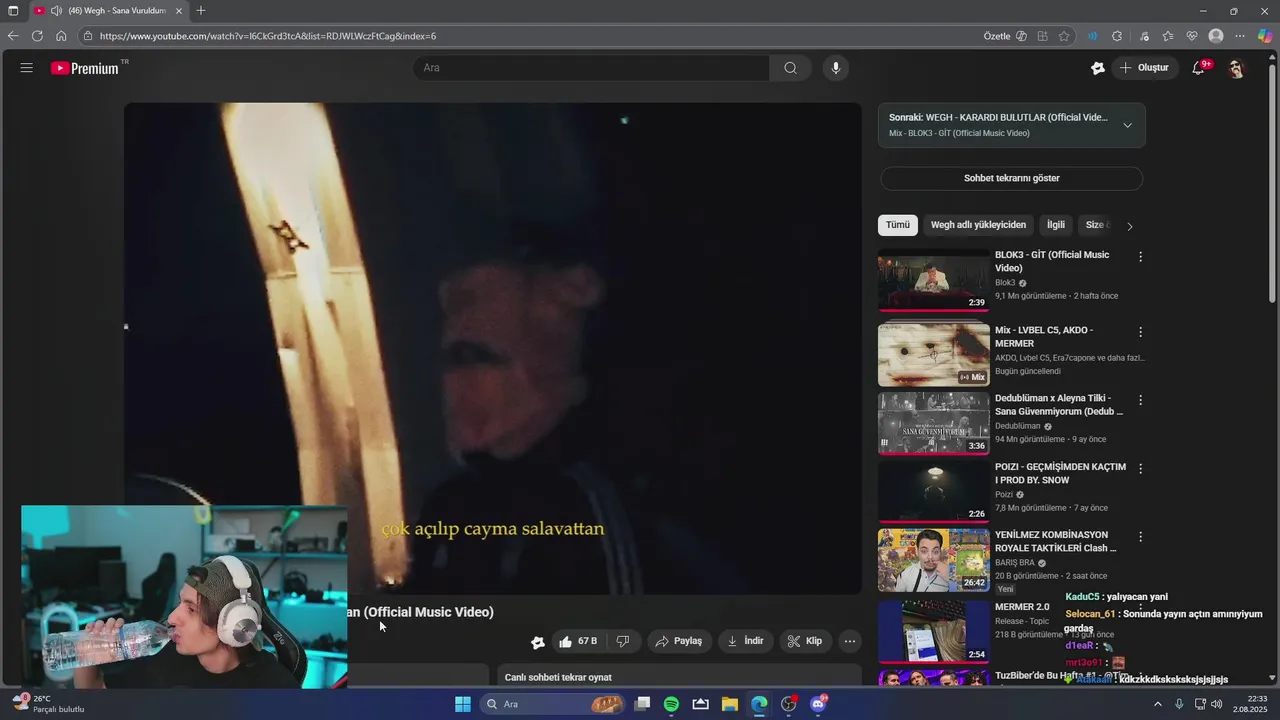Viewport: 1280px width, 720px height.
Task: Expand the Sonraki playlist panel chevron
Action: (1127, 125)
